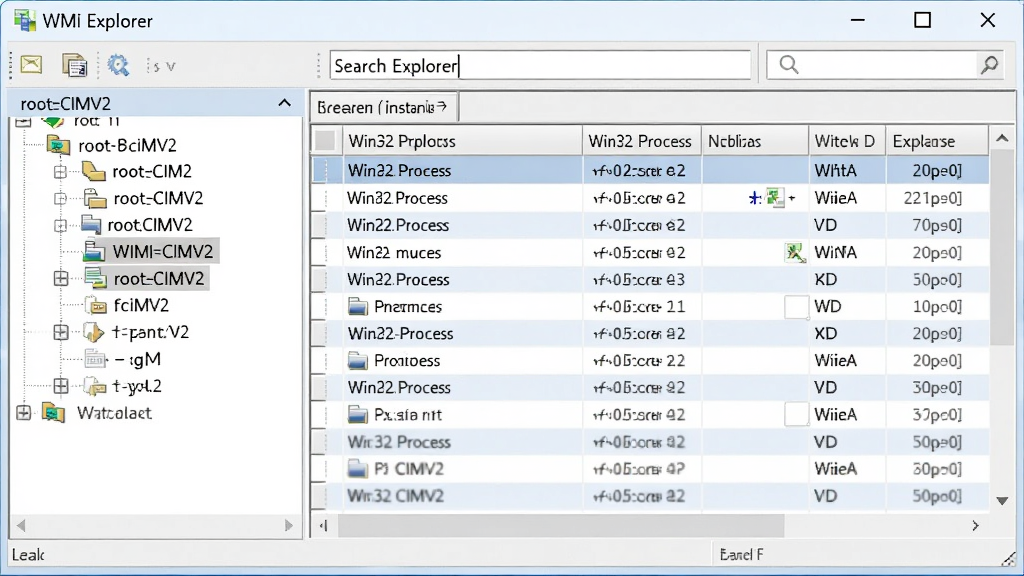The image size is (1024, 576).
Task: Click tree panel scroll-left arrow
Action: (21, 525)
